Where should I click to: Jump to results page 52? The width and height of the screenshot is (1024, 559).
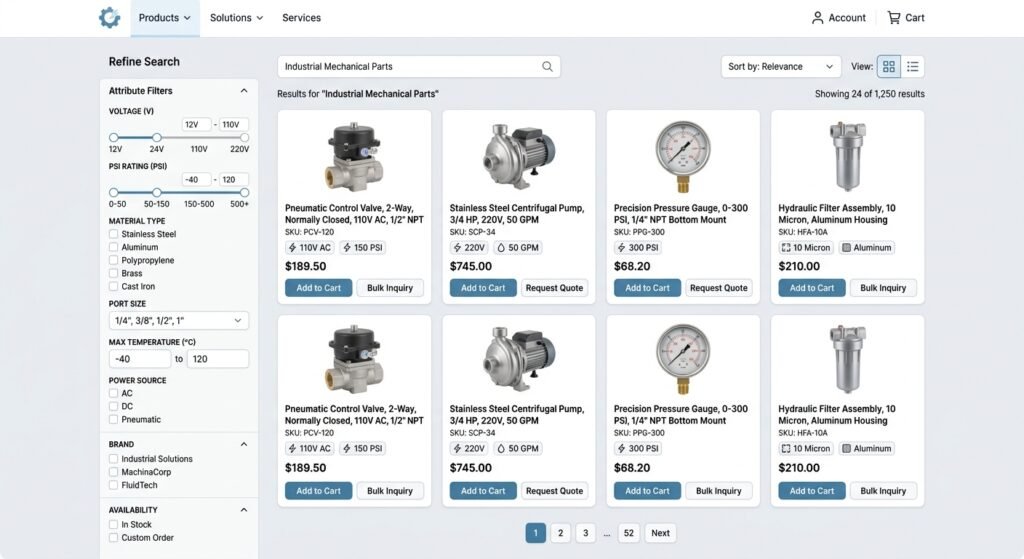tap(628, 533)
